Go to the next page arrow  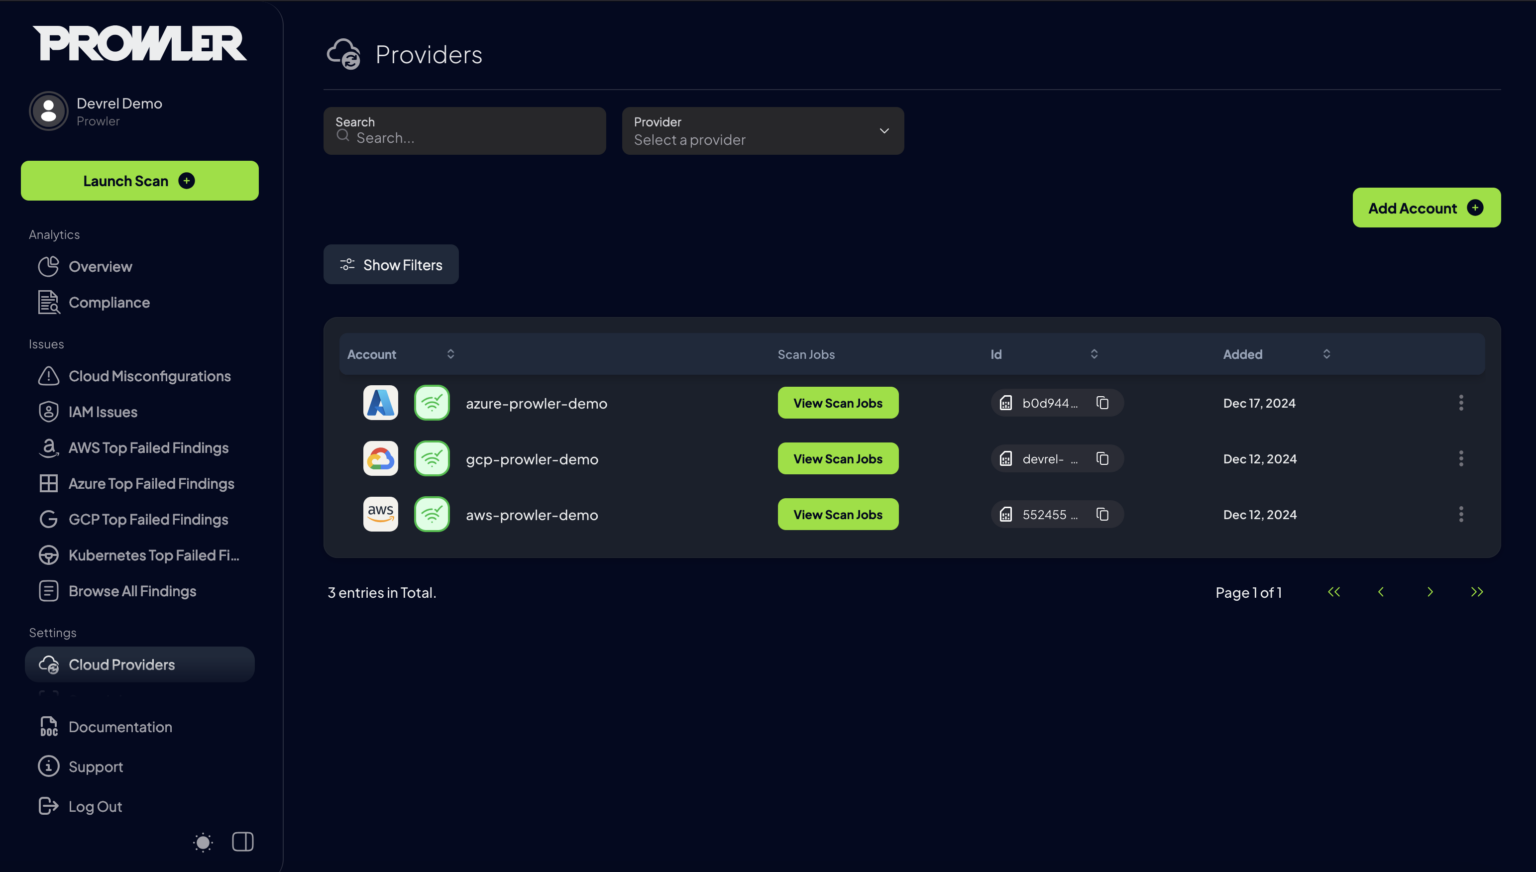(1429, 592)
